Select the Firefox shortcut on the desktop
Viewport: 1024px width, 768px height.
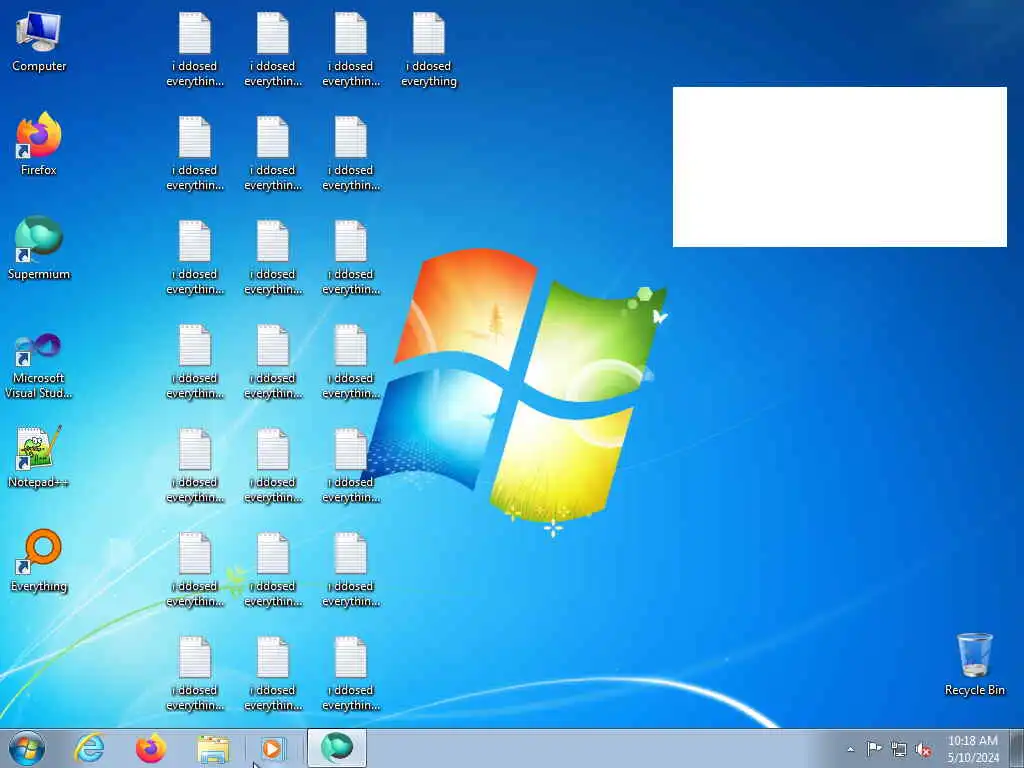[x=39, y=145]
